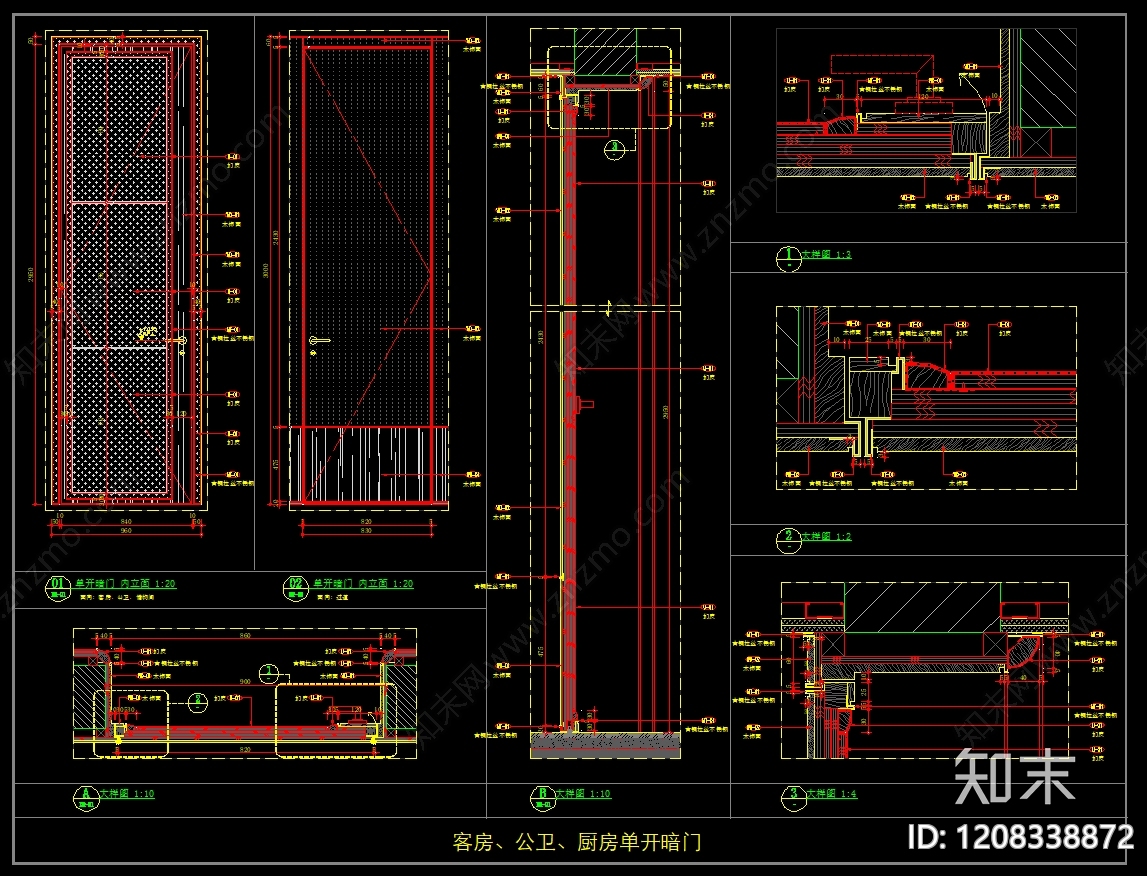Click the "大样图 1:3" detail title

coord(827,254)
